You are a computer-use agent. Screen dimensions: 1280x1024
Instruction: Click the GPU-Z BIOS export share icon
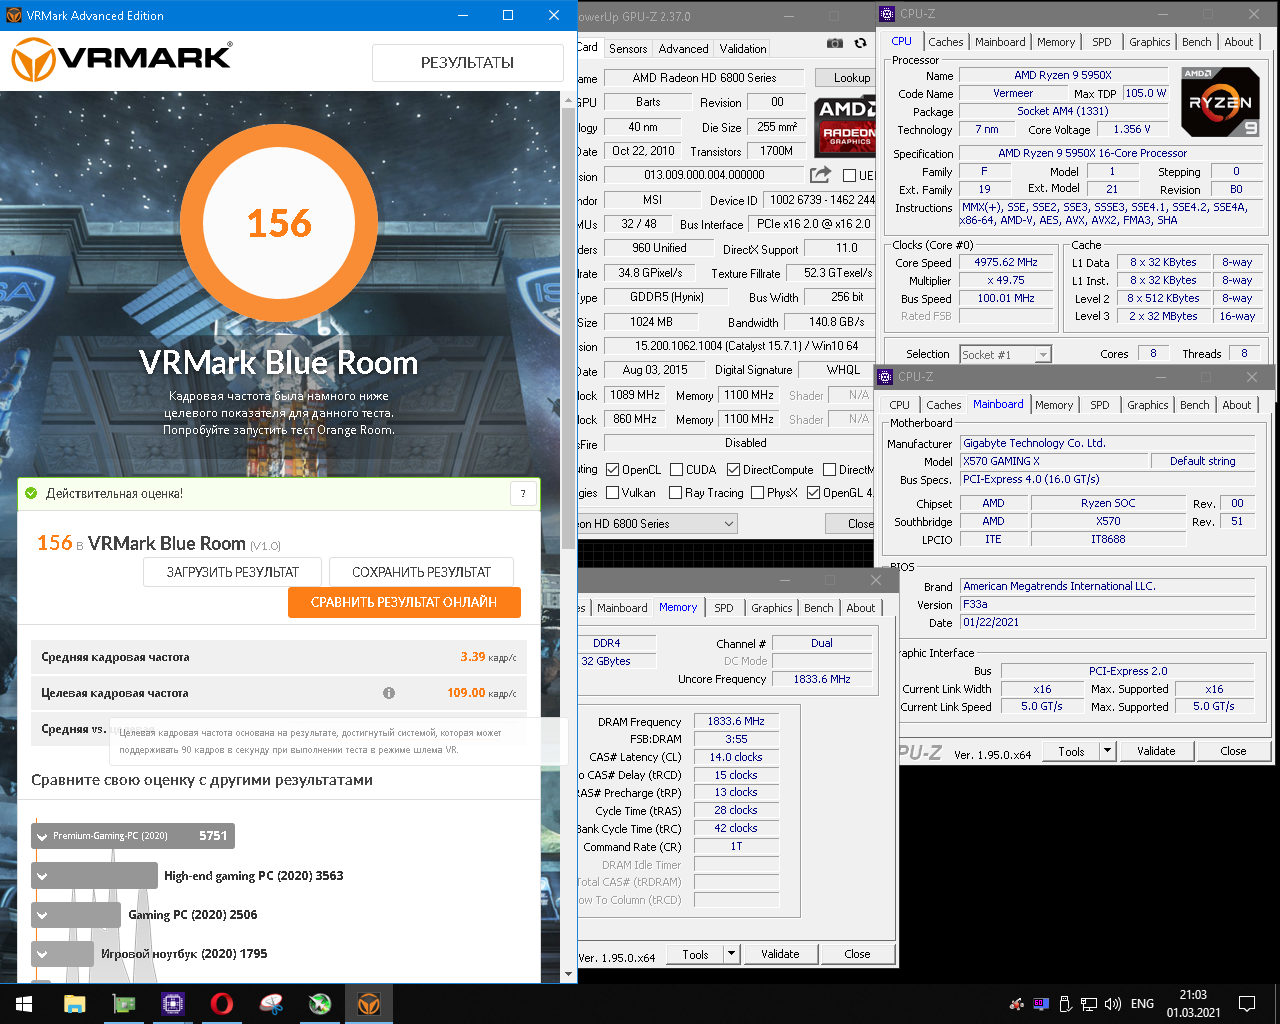point(820,174)
